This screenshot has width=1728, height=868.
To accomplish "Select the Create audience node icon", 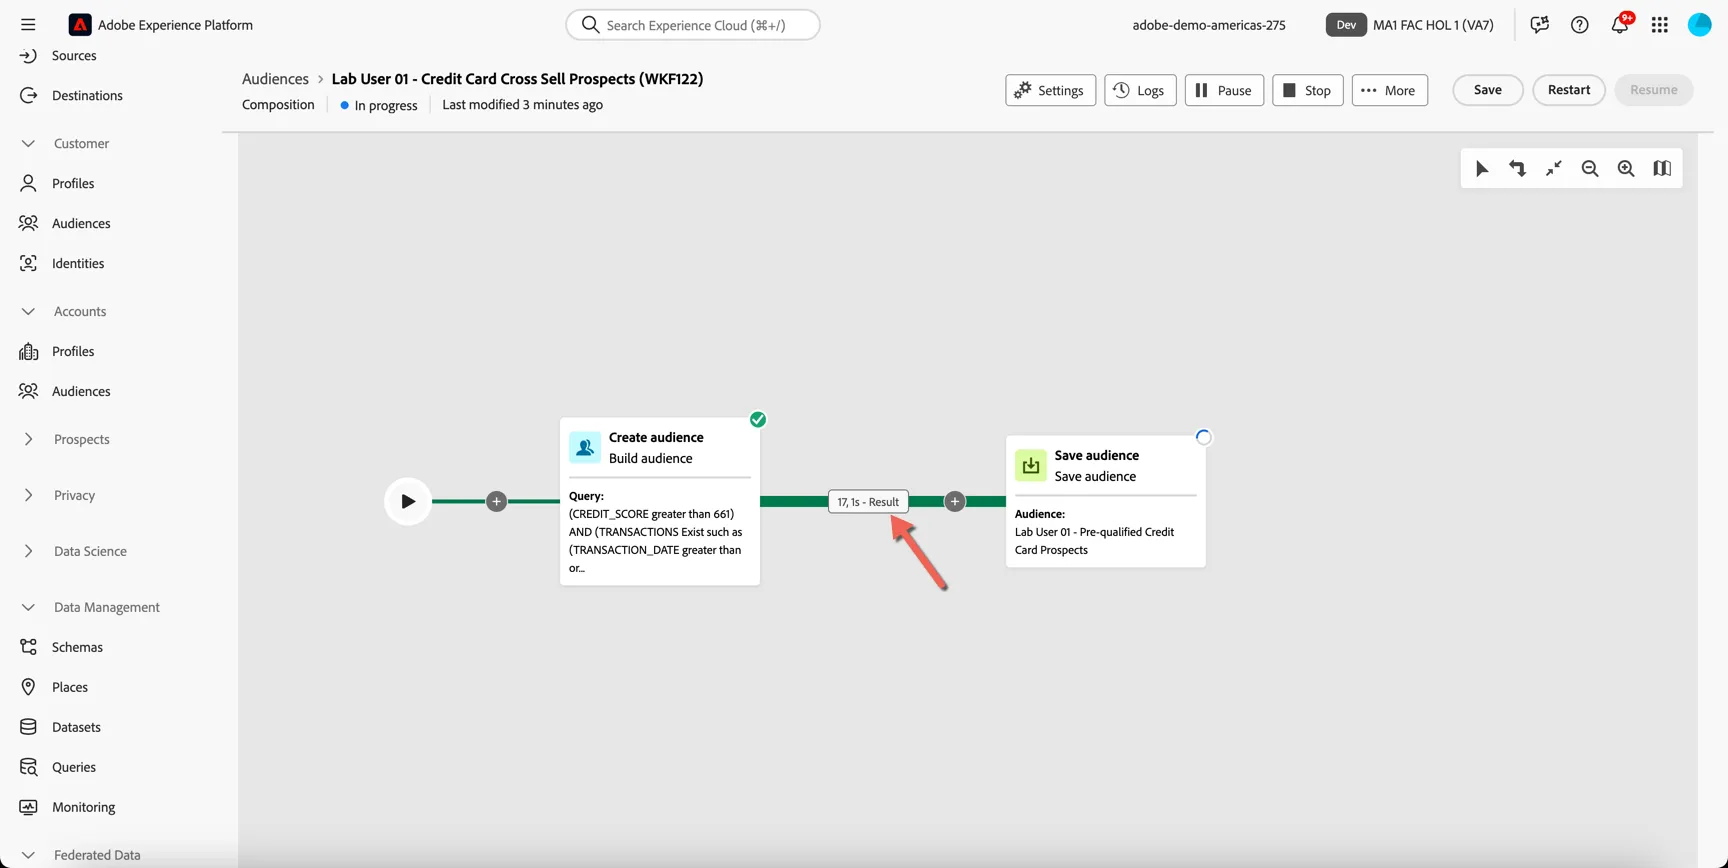I will click(585, 447).
